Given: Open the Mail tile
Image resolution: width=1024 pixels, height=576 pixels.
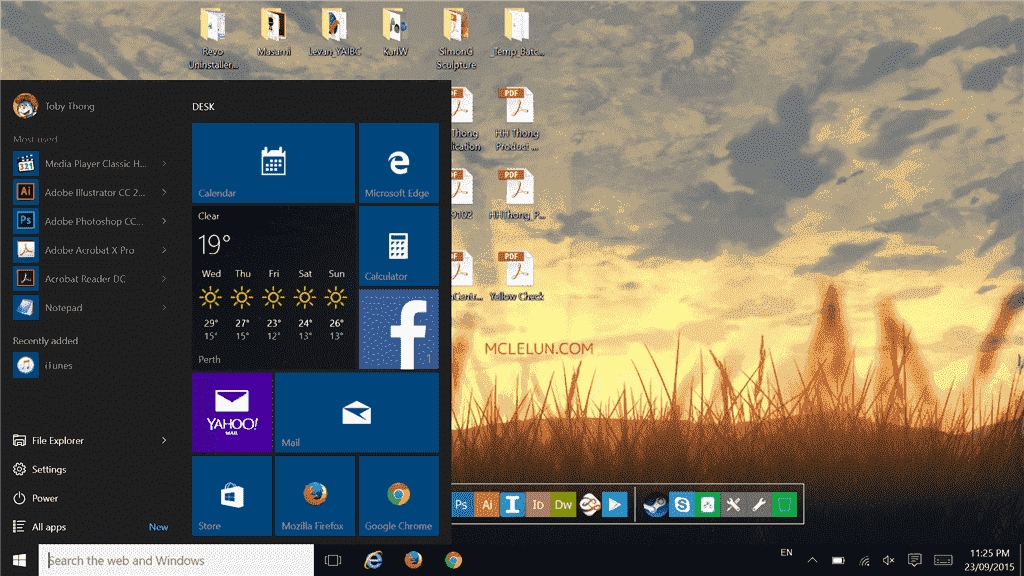Looking at the screenshot, I should pos(357,413).
